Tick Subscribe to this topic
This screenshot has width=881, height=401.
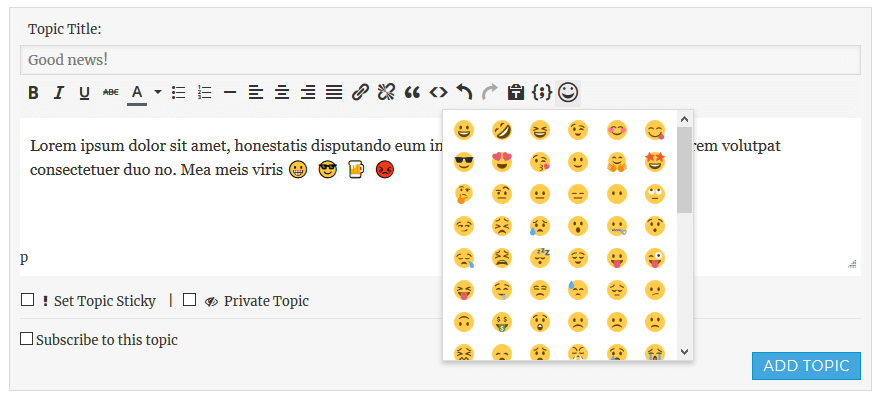27,339
